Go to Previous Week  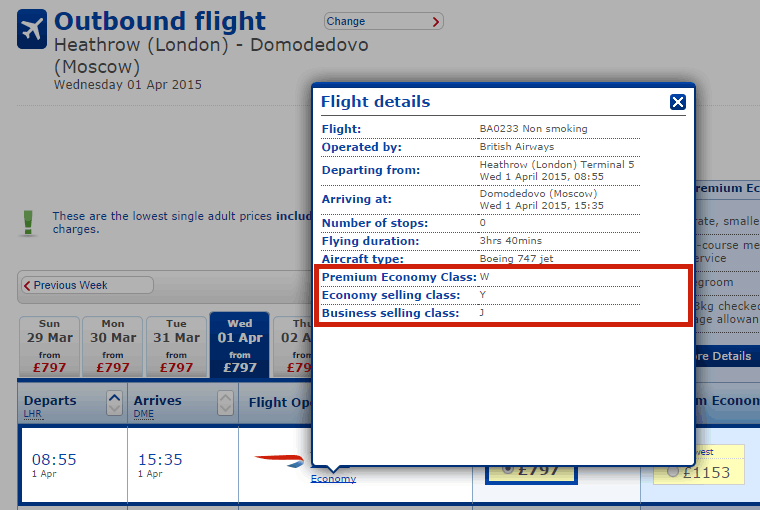point(87,285)
